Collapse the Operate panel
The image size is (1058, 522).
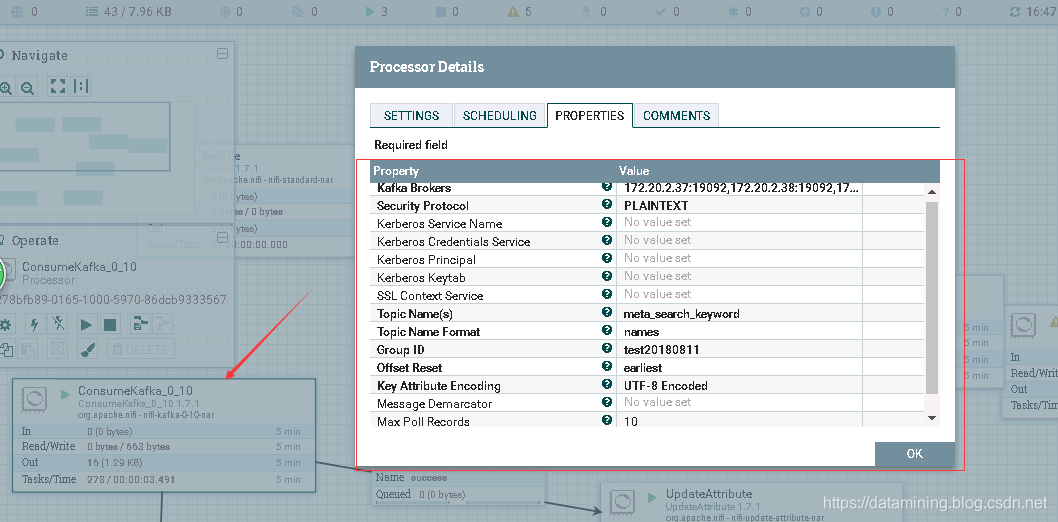222,237
